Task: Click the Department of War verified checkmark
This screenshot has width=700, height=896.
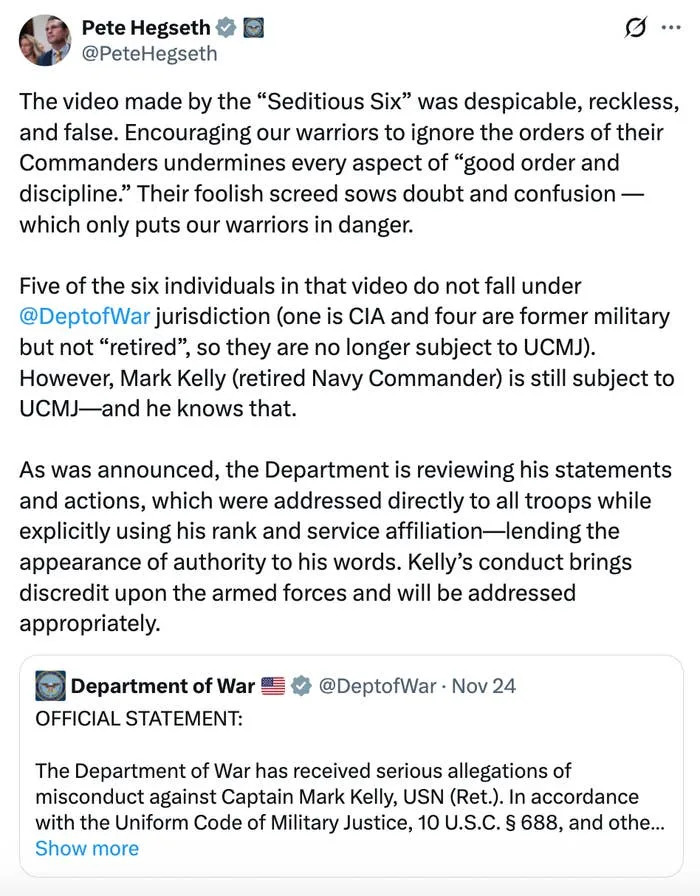Action: pos(300,686)
